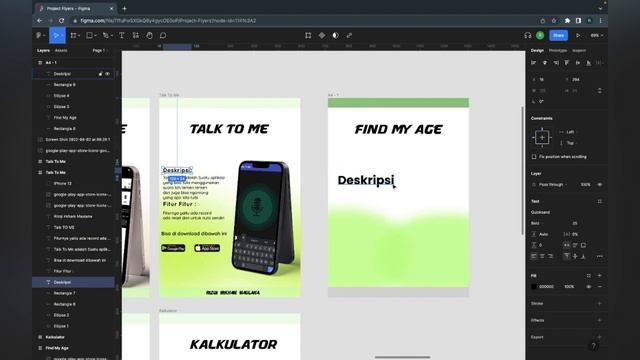Toggle visibility of top Deskripsi layer
This screenshot has width=640, height=360.
tap(108, 74)
